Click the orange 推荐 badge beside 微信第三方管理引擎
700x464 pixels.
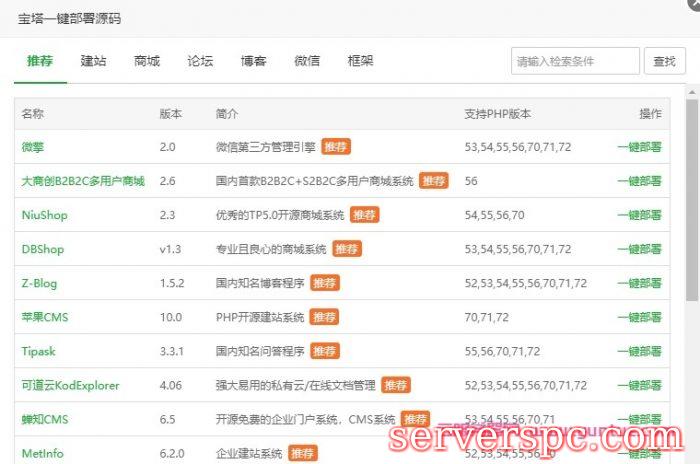[336, 147]
